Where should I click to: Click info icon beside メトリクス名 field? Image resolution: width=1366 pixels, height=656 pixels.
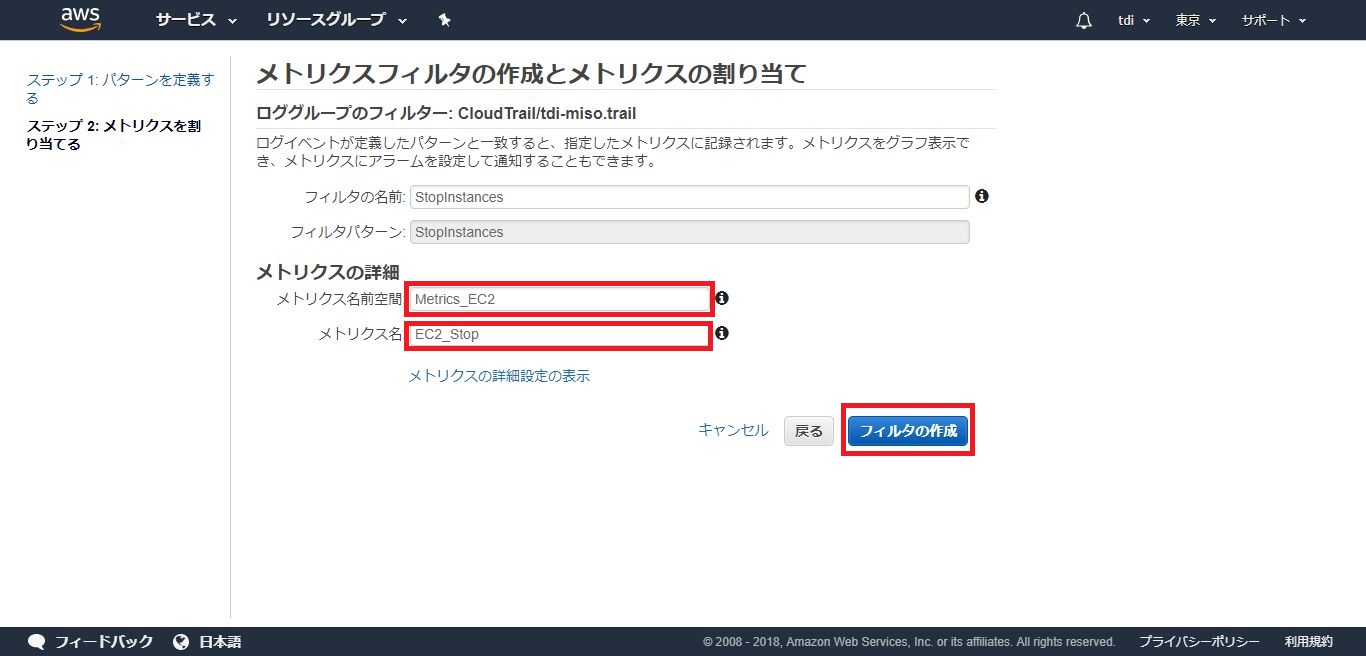[722, 333]
